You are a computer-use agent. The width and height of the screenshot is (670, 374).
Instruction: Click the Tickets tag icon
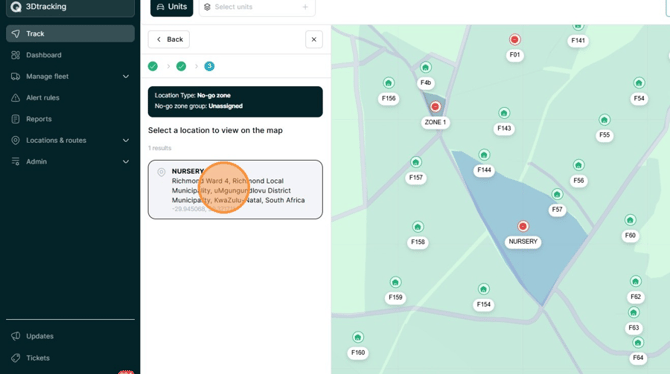[15, 358]
